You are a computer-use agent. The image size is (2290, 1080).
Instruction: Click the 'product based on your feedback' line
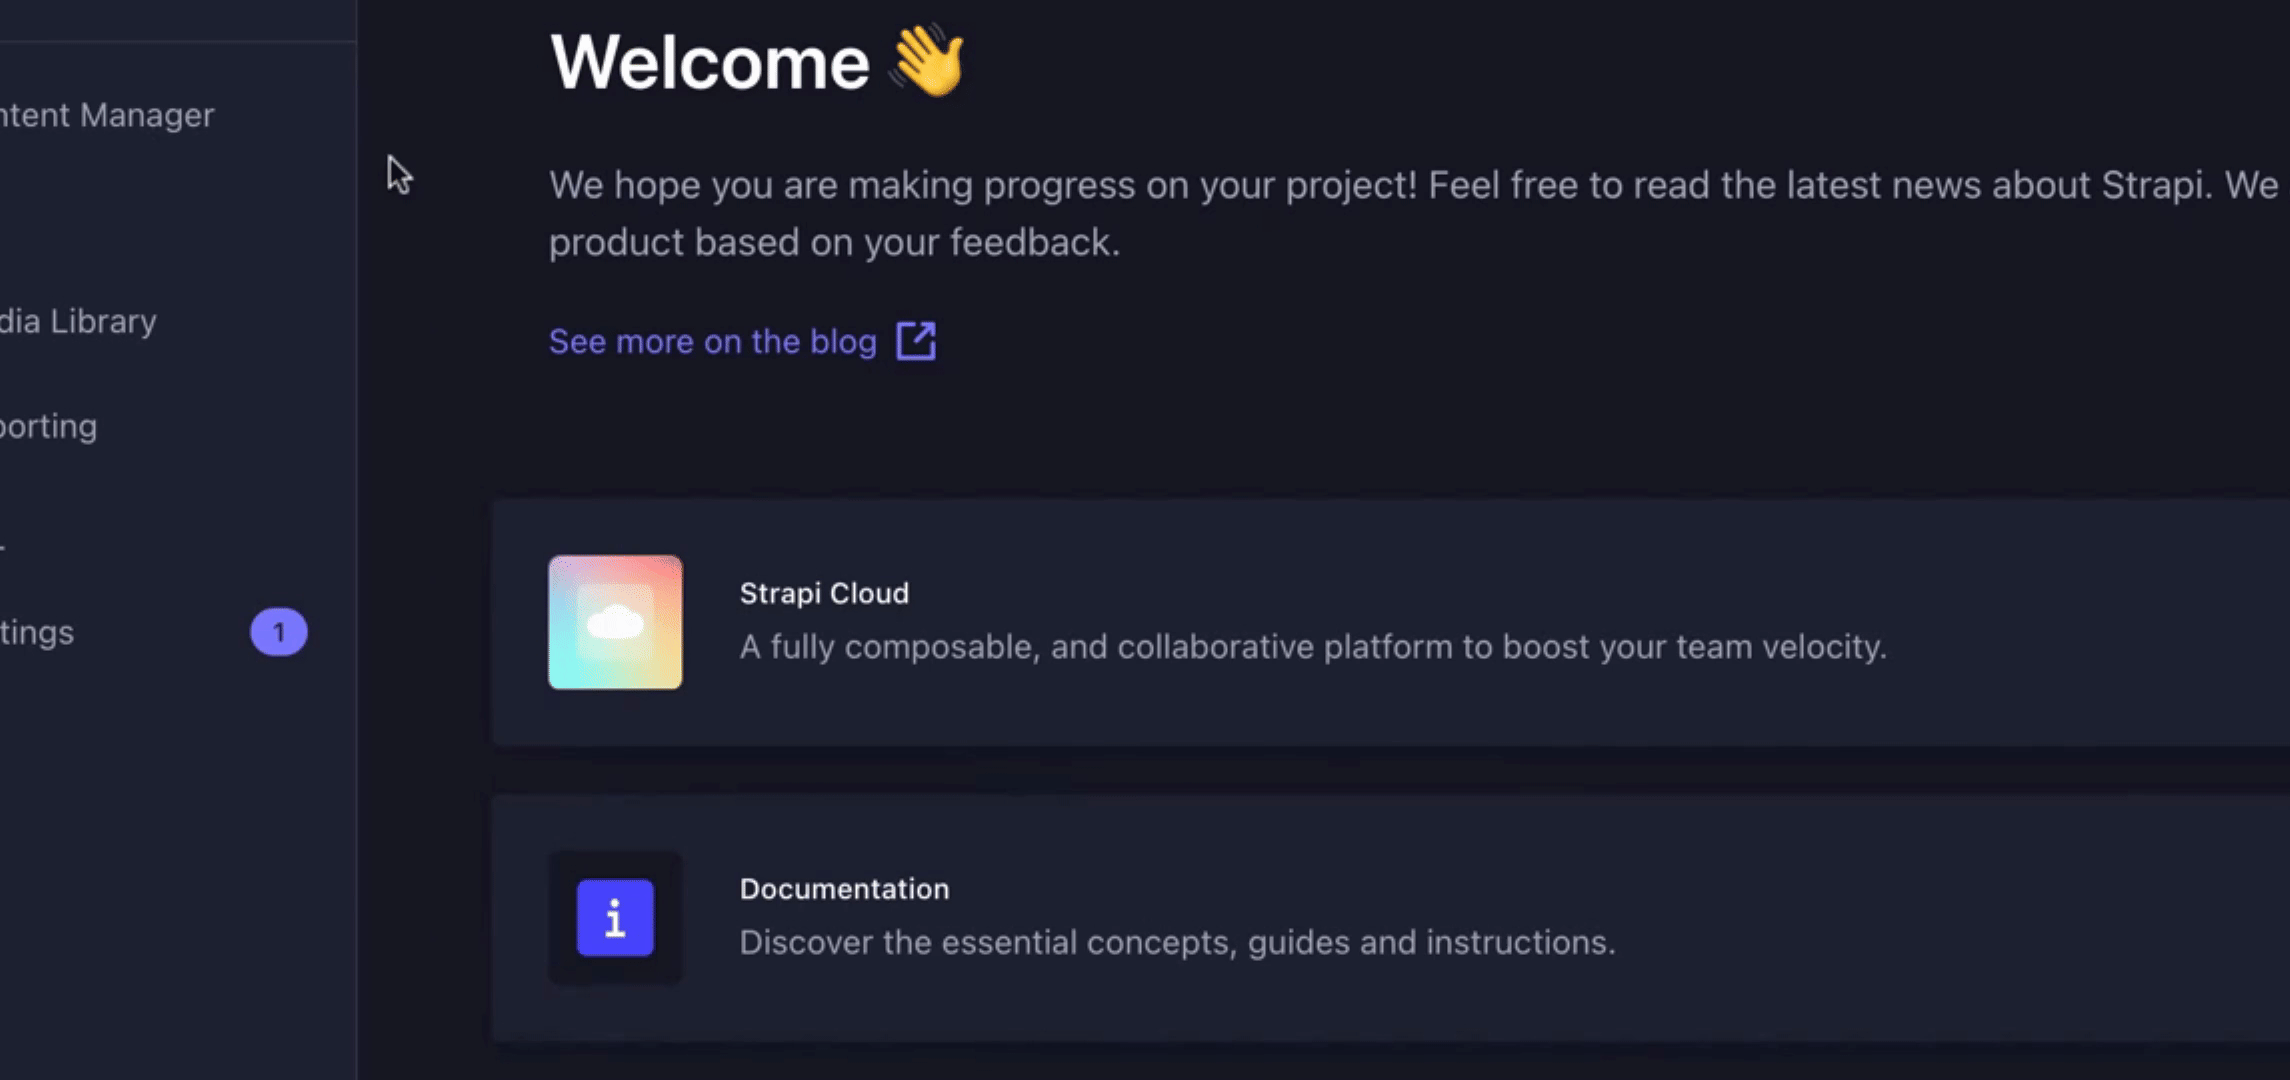pyautogui.click(x=834, y=242)
